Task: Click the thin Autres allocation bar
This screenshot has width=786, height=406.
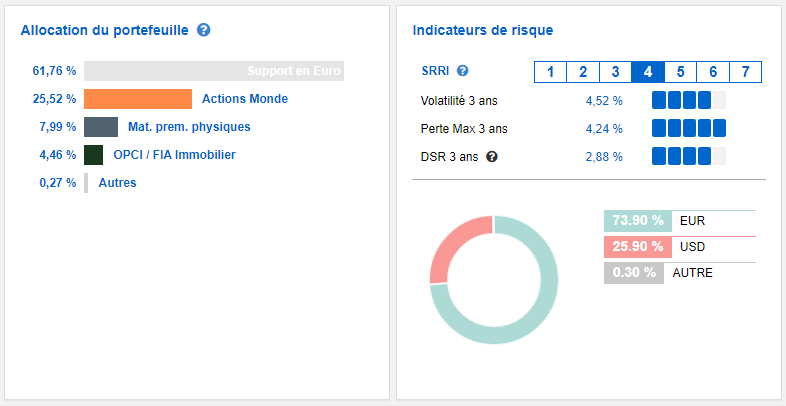Action: [x=86, y=183]
